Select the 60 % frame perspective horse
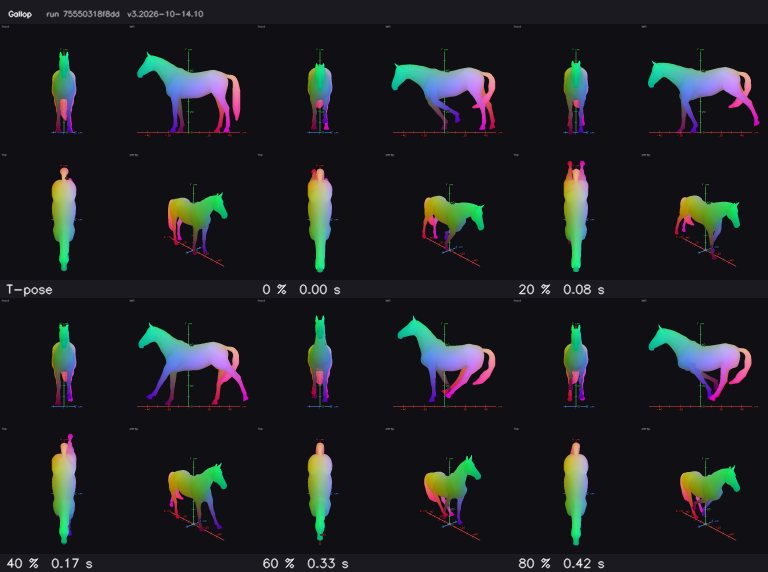 click(x=452, y=489)
